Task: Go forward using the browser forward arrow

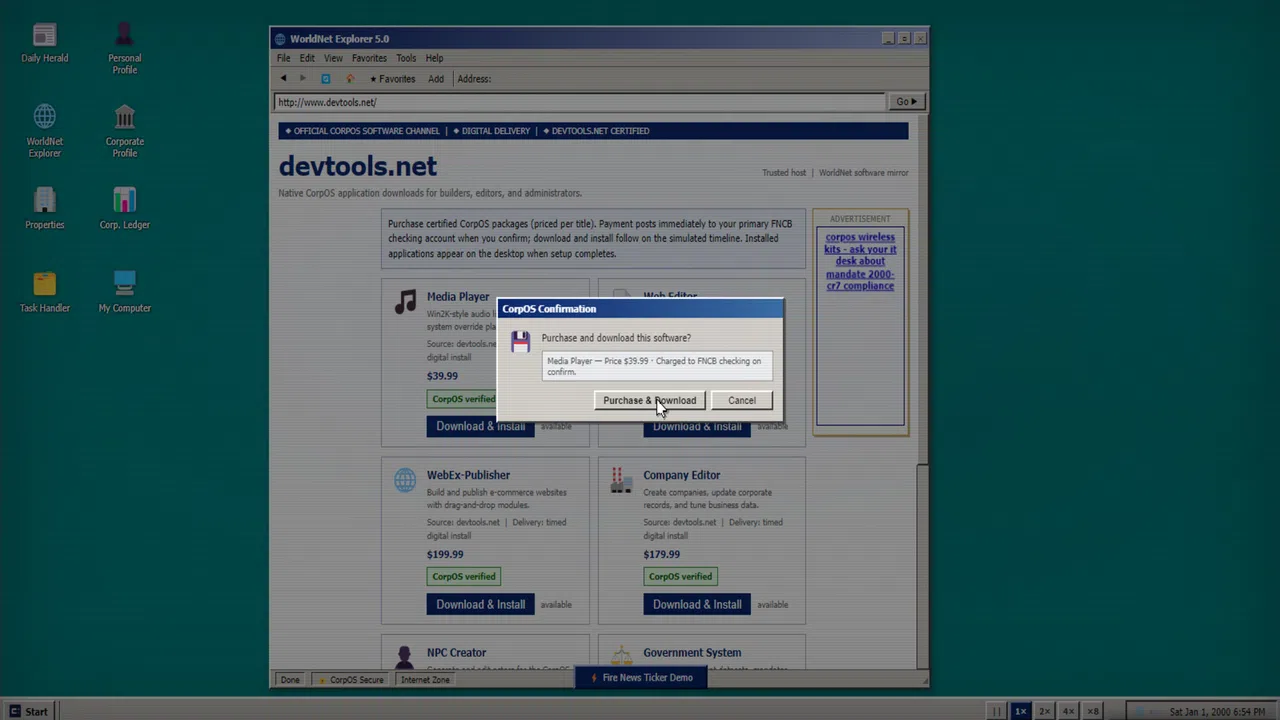Action: [x=303, y=78]
